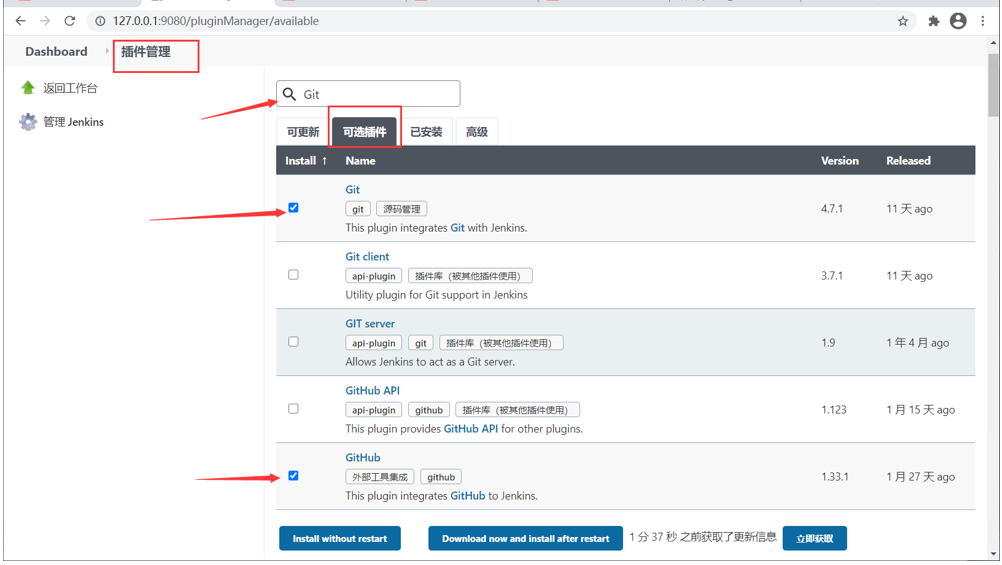
Task: Click Install without restart button
Action: coord(340,538)
